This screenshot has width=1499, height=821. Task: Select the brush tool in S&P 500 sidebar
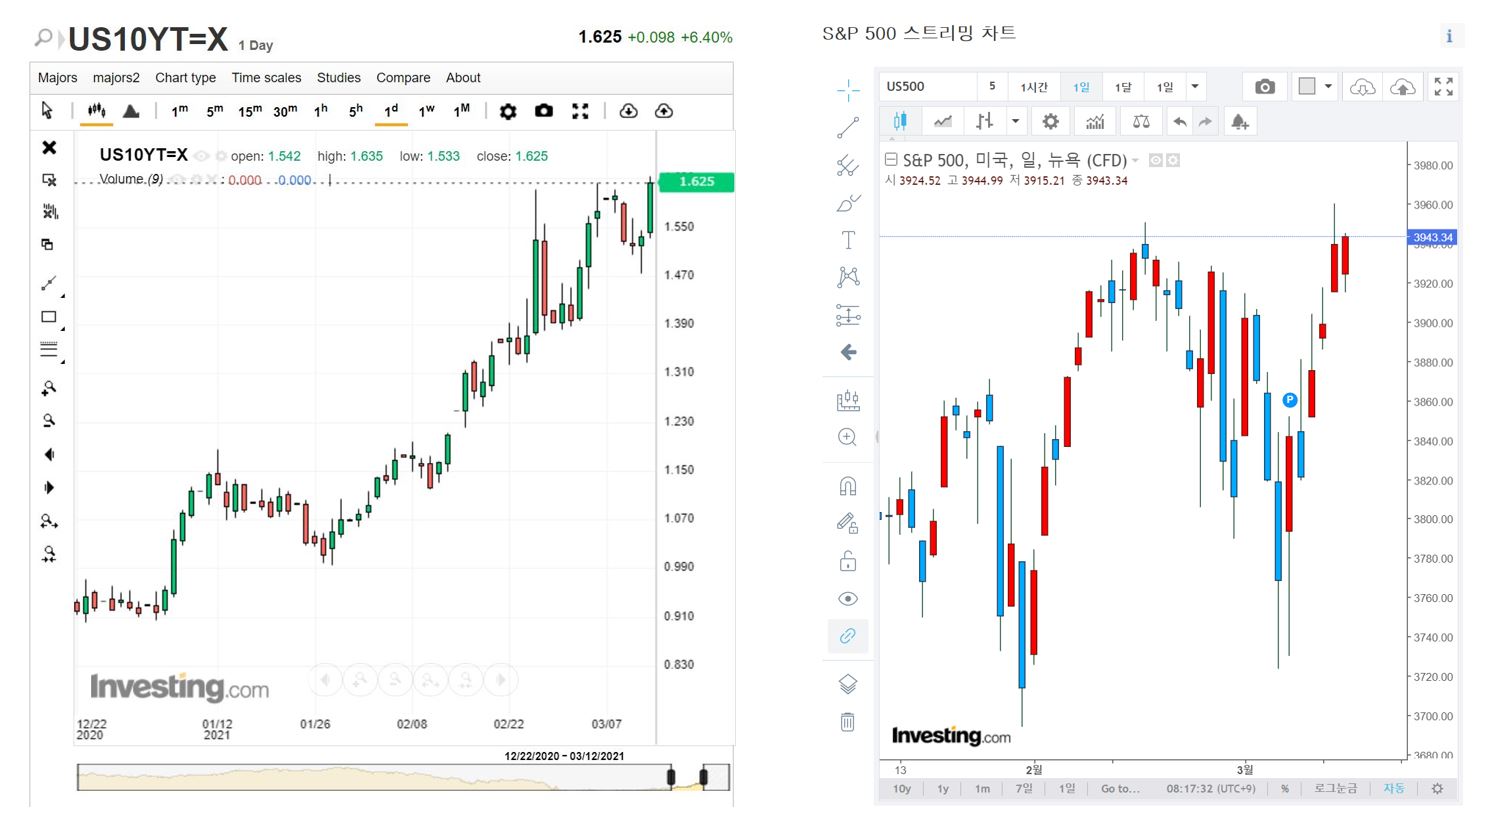tap(848, 203)
